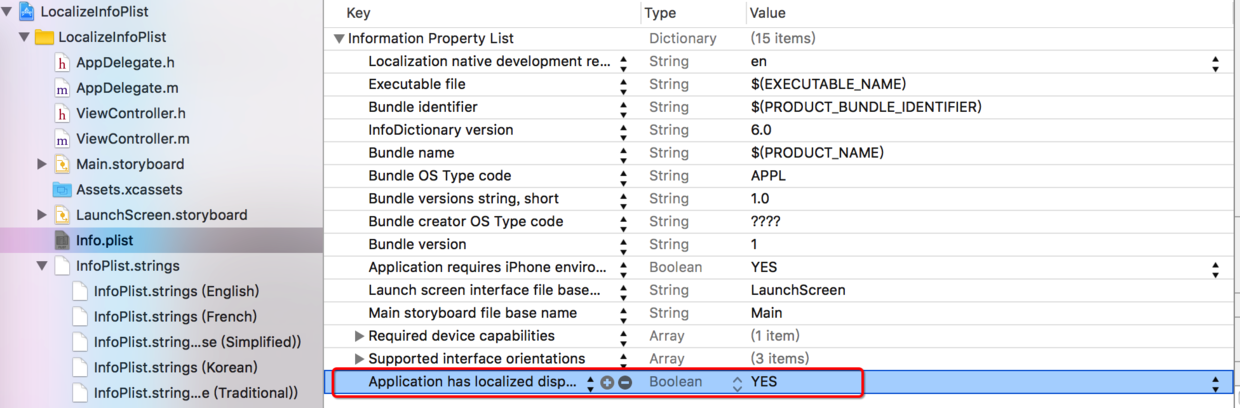Expand Supported interface orientations array
Image resolution: width=1240 pixels, height=408 pixels.
tap(359, 359)
